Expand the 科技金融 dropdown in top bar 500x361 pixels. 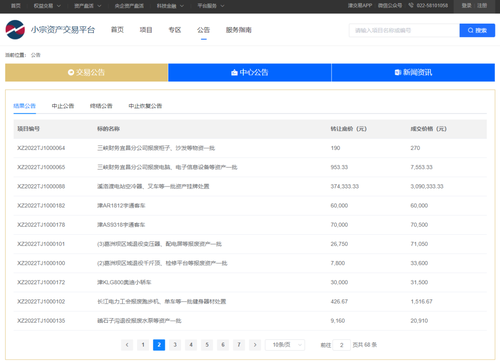coord(170,6)
